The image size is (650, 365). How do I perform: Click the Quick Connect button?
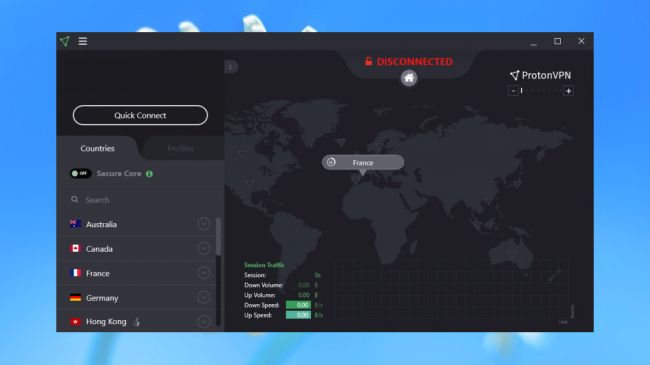140,115
